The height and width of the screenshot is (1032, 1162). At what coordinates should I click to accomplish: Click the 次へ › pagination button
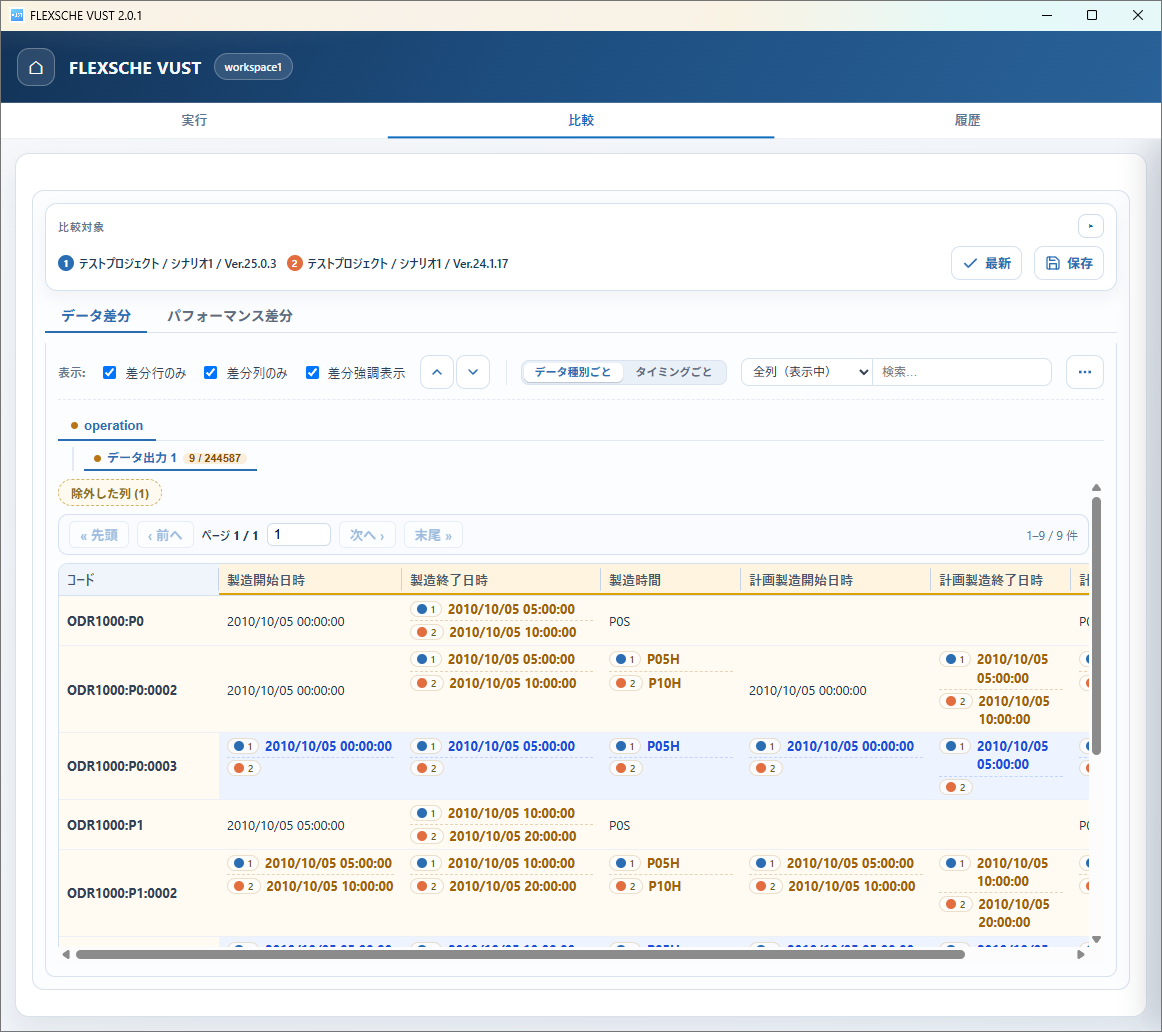point(368,535)
